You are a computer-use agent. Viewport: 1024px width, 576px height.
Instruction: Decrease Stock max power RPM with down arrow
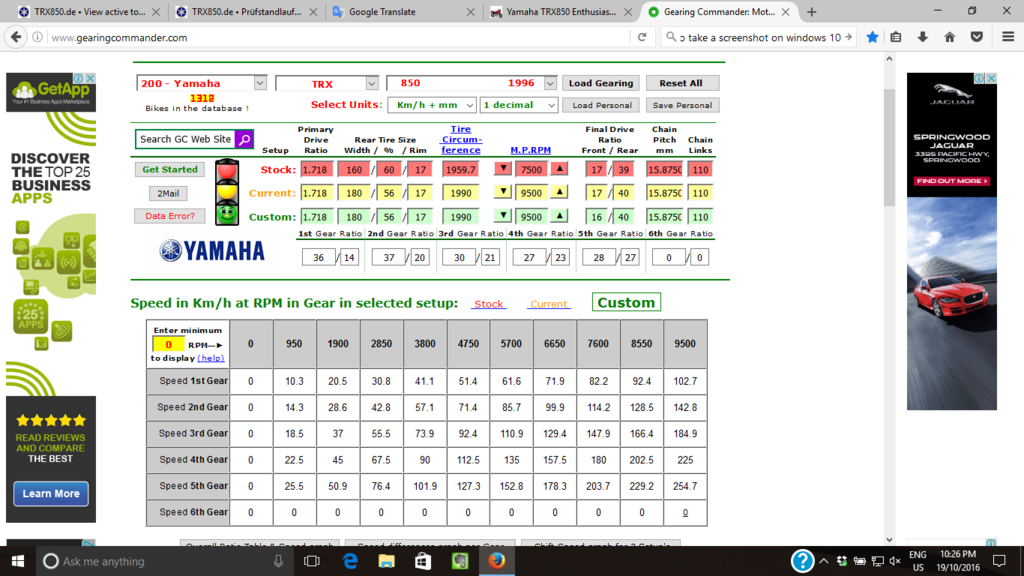tap(503, 169)
